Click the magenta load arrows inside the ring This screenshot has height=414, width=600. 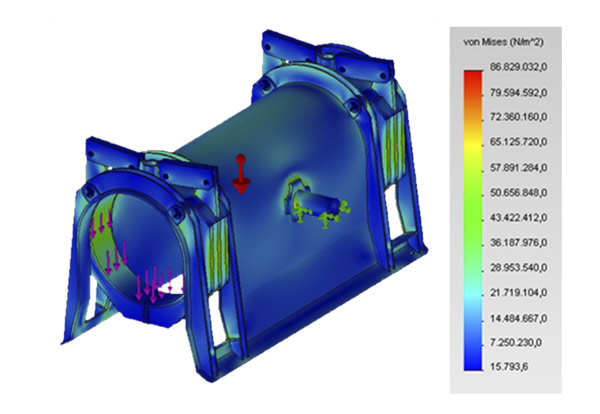coord(136,256)
